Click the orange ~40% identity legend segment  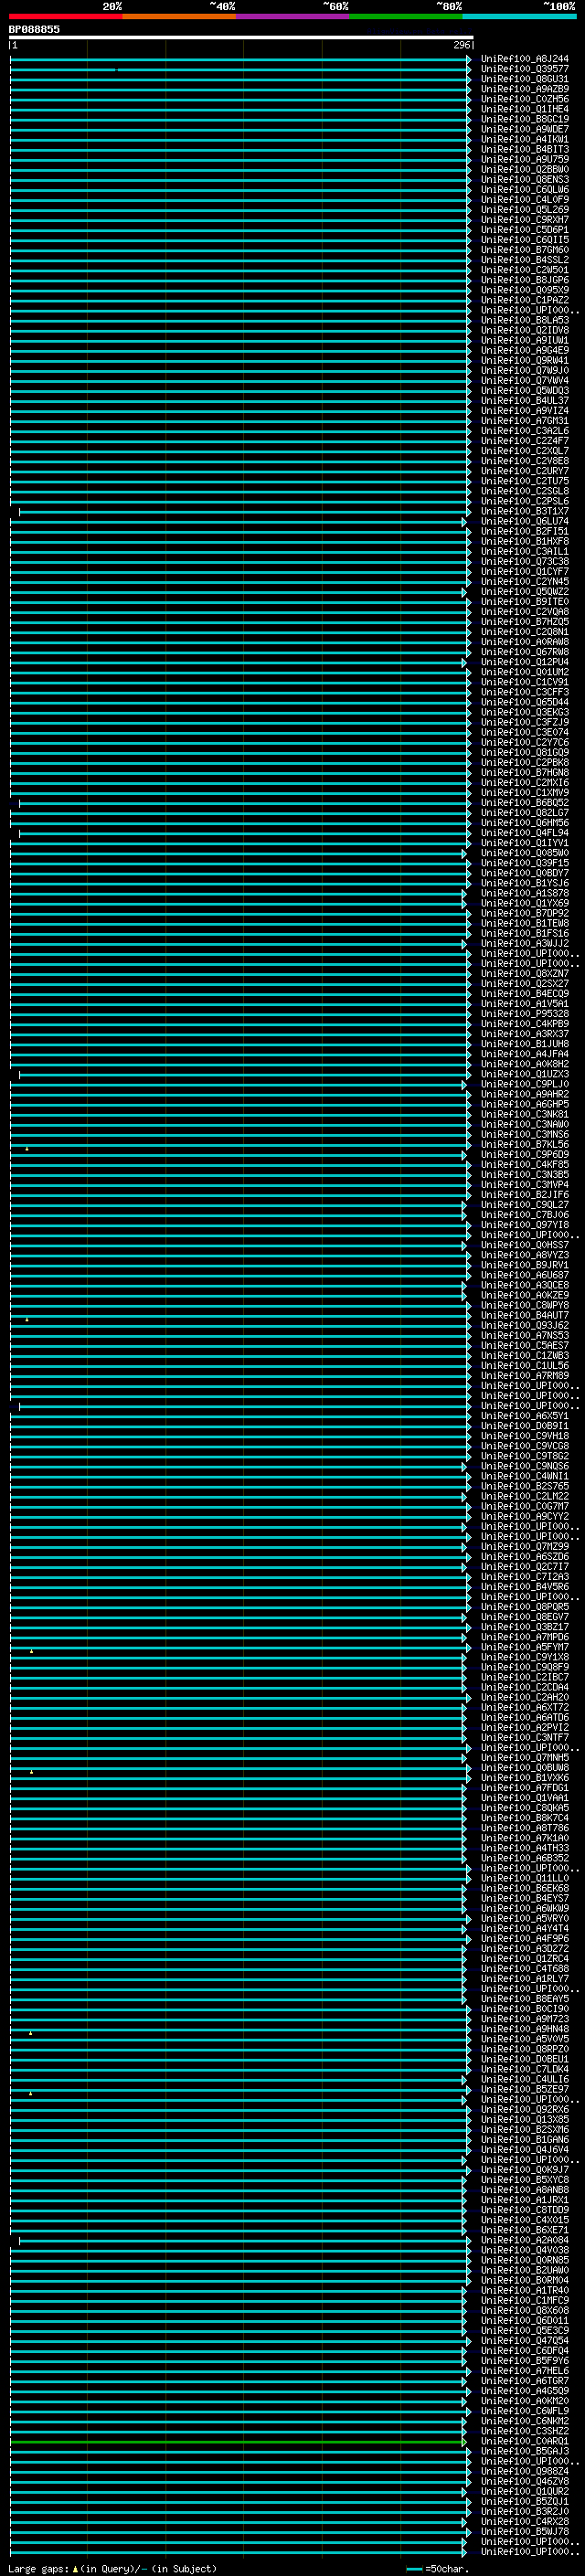pyautogui.click(x=179, y=17)
